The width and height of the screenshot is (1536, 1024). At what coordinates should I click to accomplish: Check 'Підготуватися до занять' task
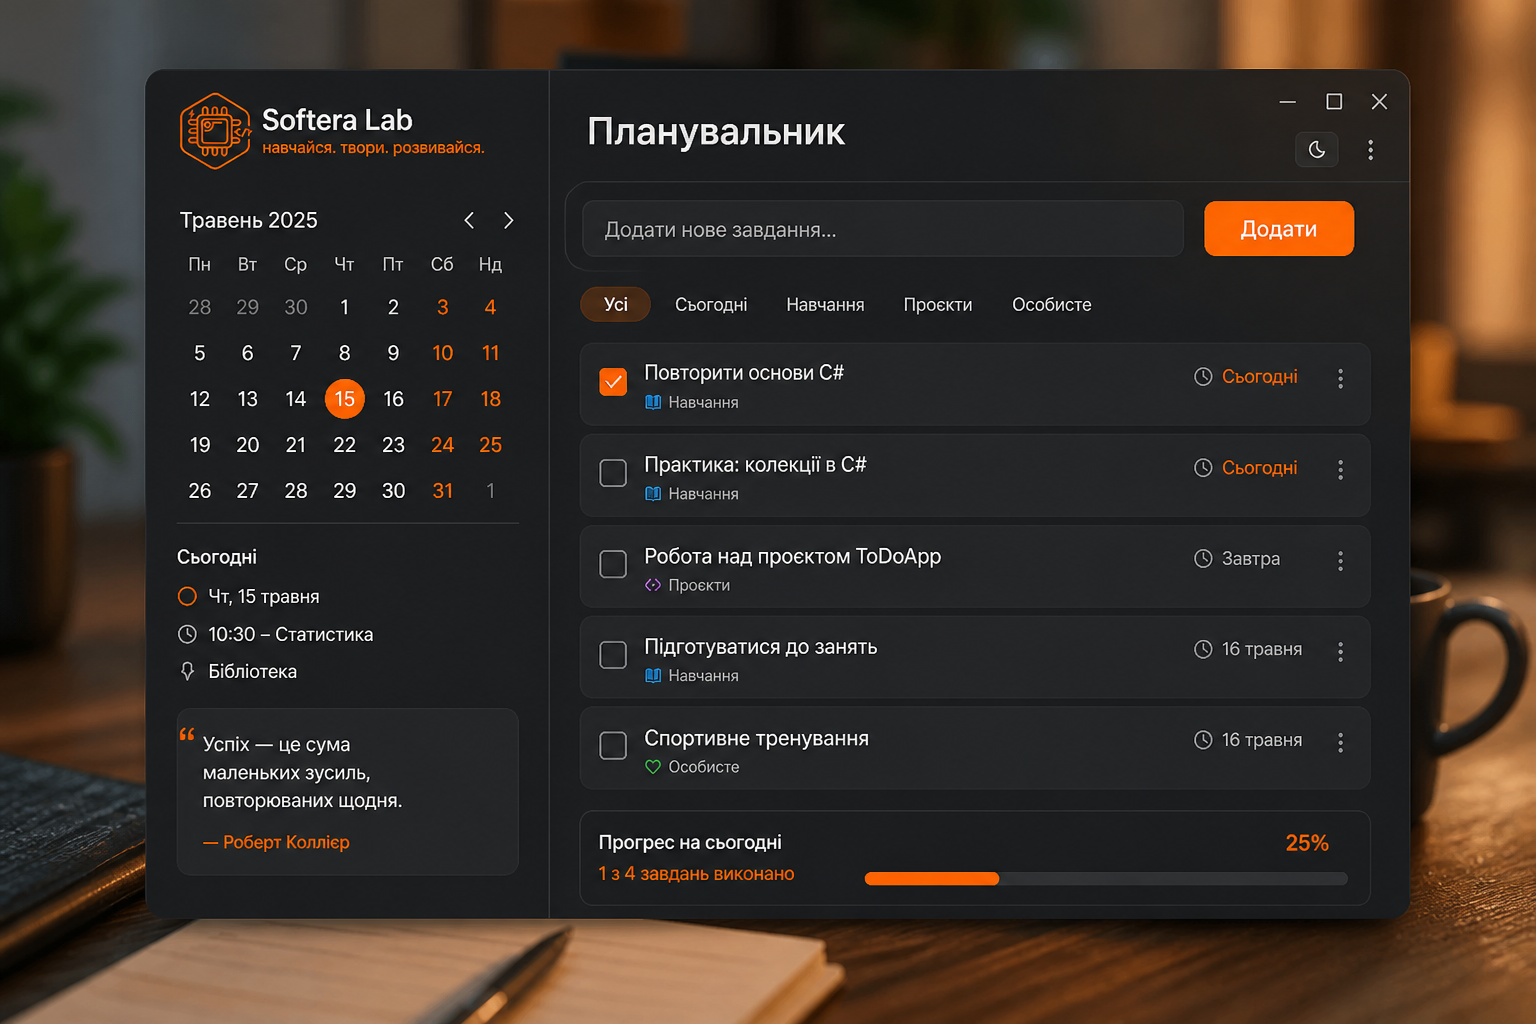pyautogui.click(x=613, y=654)
